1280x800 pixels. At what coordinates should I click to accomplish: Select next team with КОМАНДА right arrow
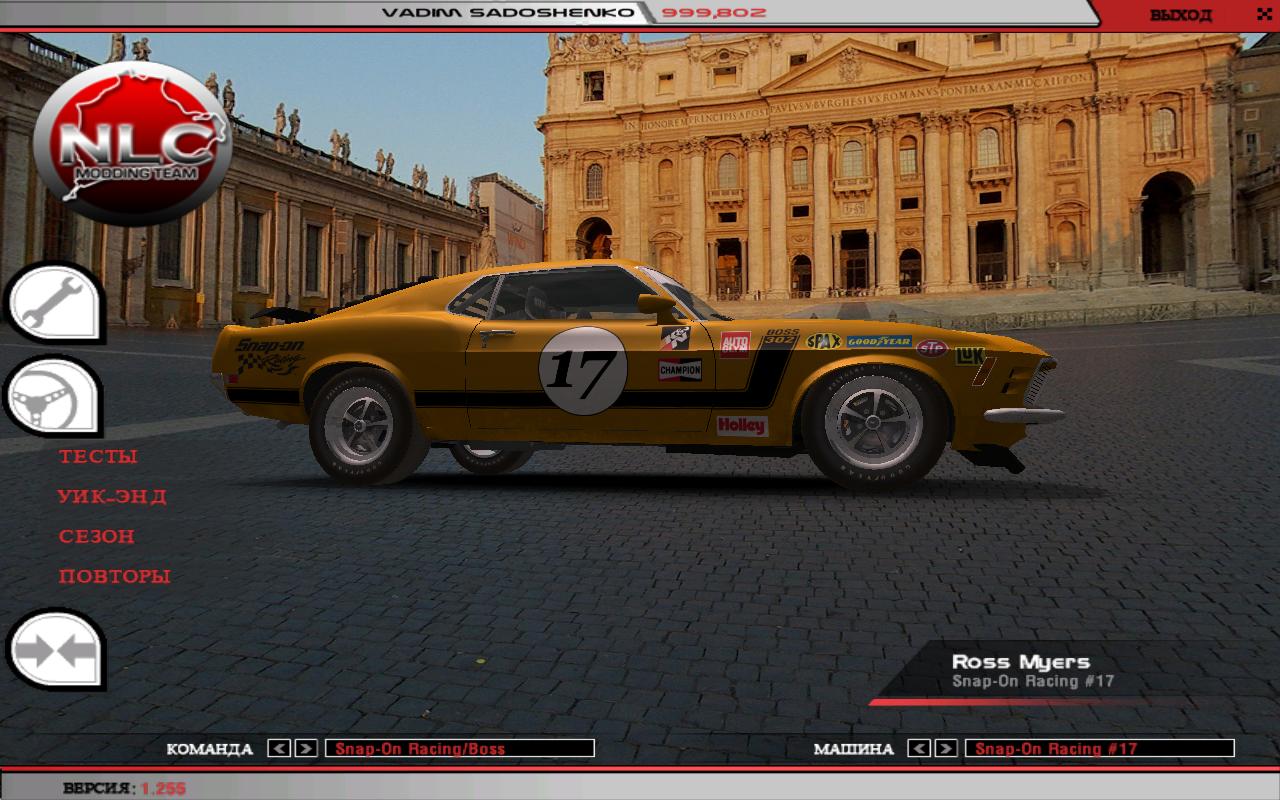click(x=306, y=748)
